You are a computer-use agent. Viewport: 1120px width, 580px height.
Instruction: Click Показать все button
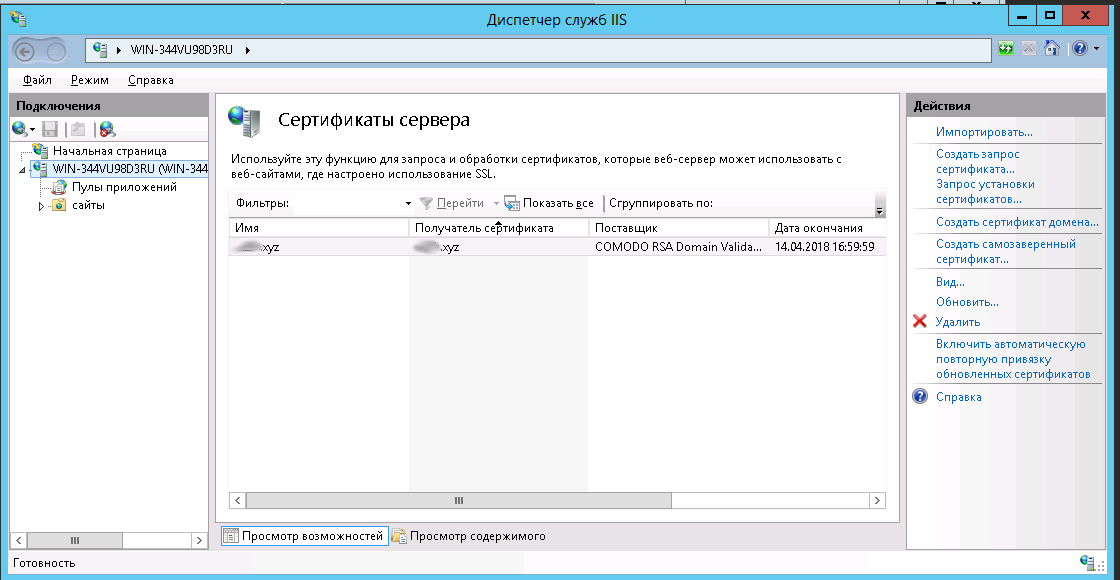click(x=549, y=204)
